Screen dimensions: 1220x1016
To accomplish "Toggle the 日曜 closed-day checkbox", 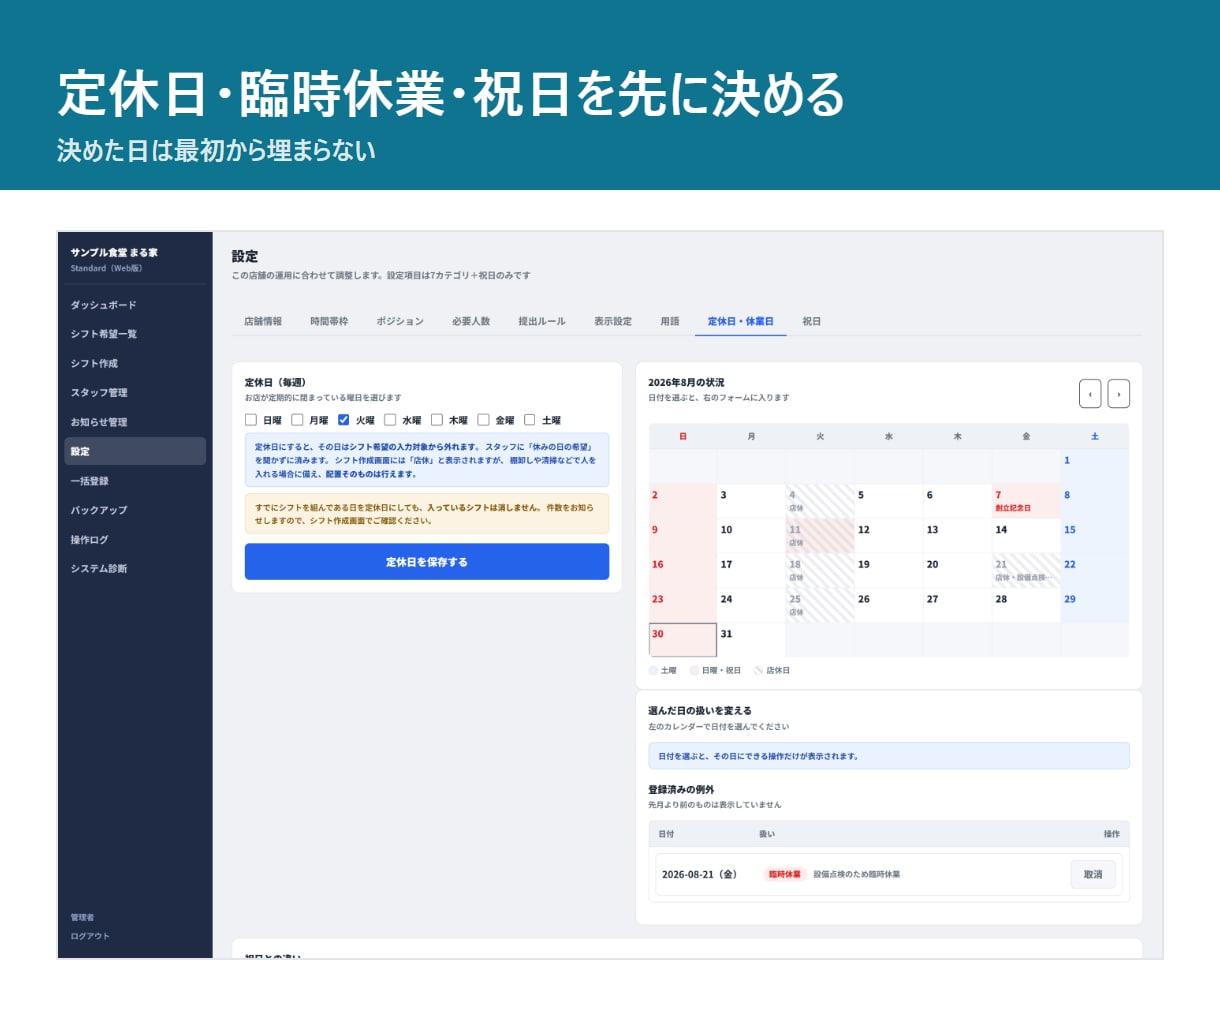I will coord(251,420).
